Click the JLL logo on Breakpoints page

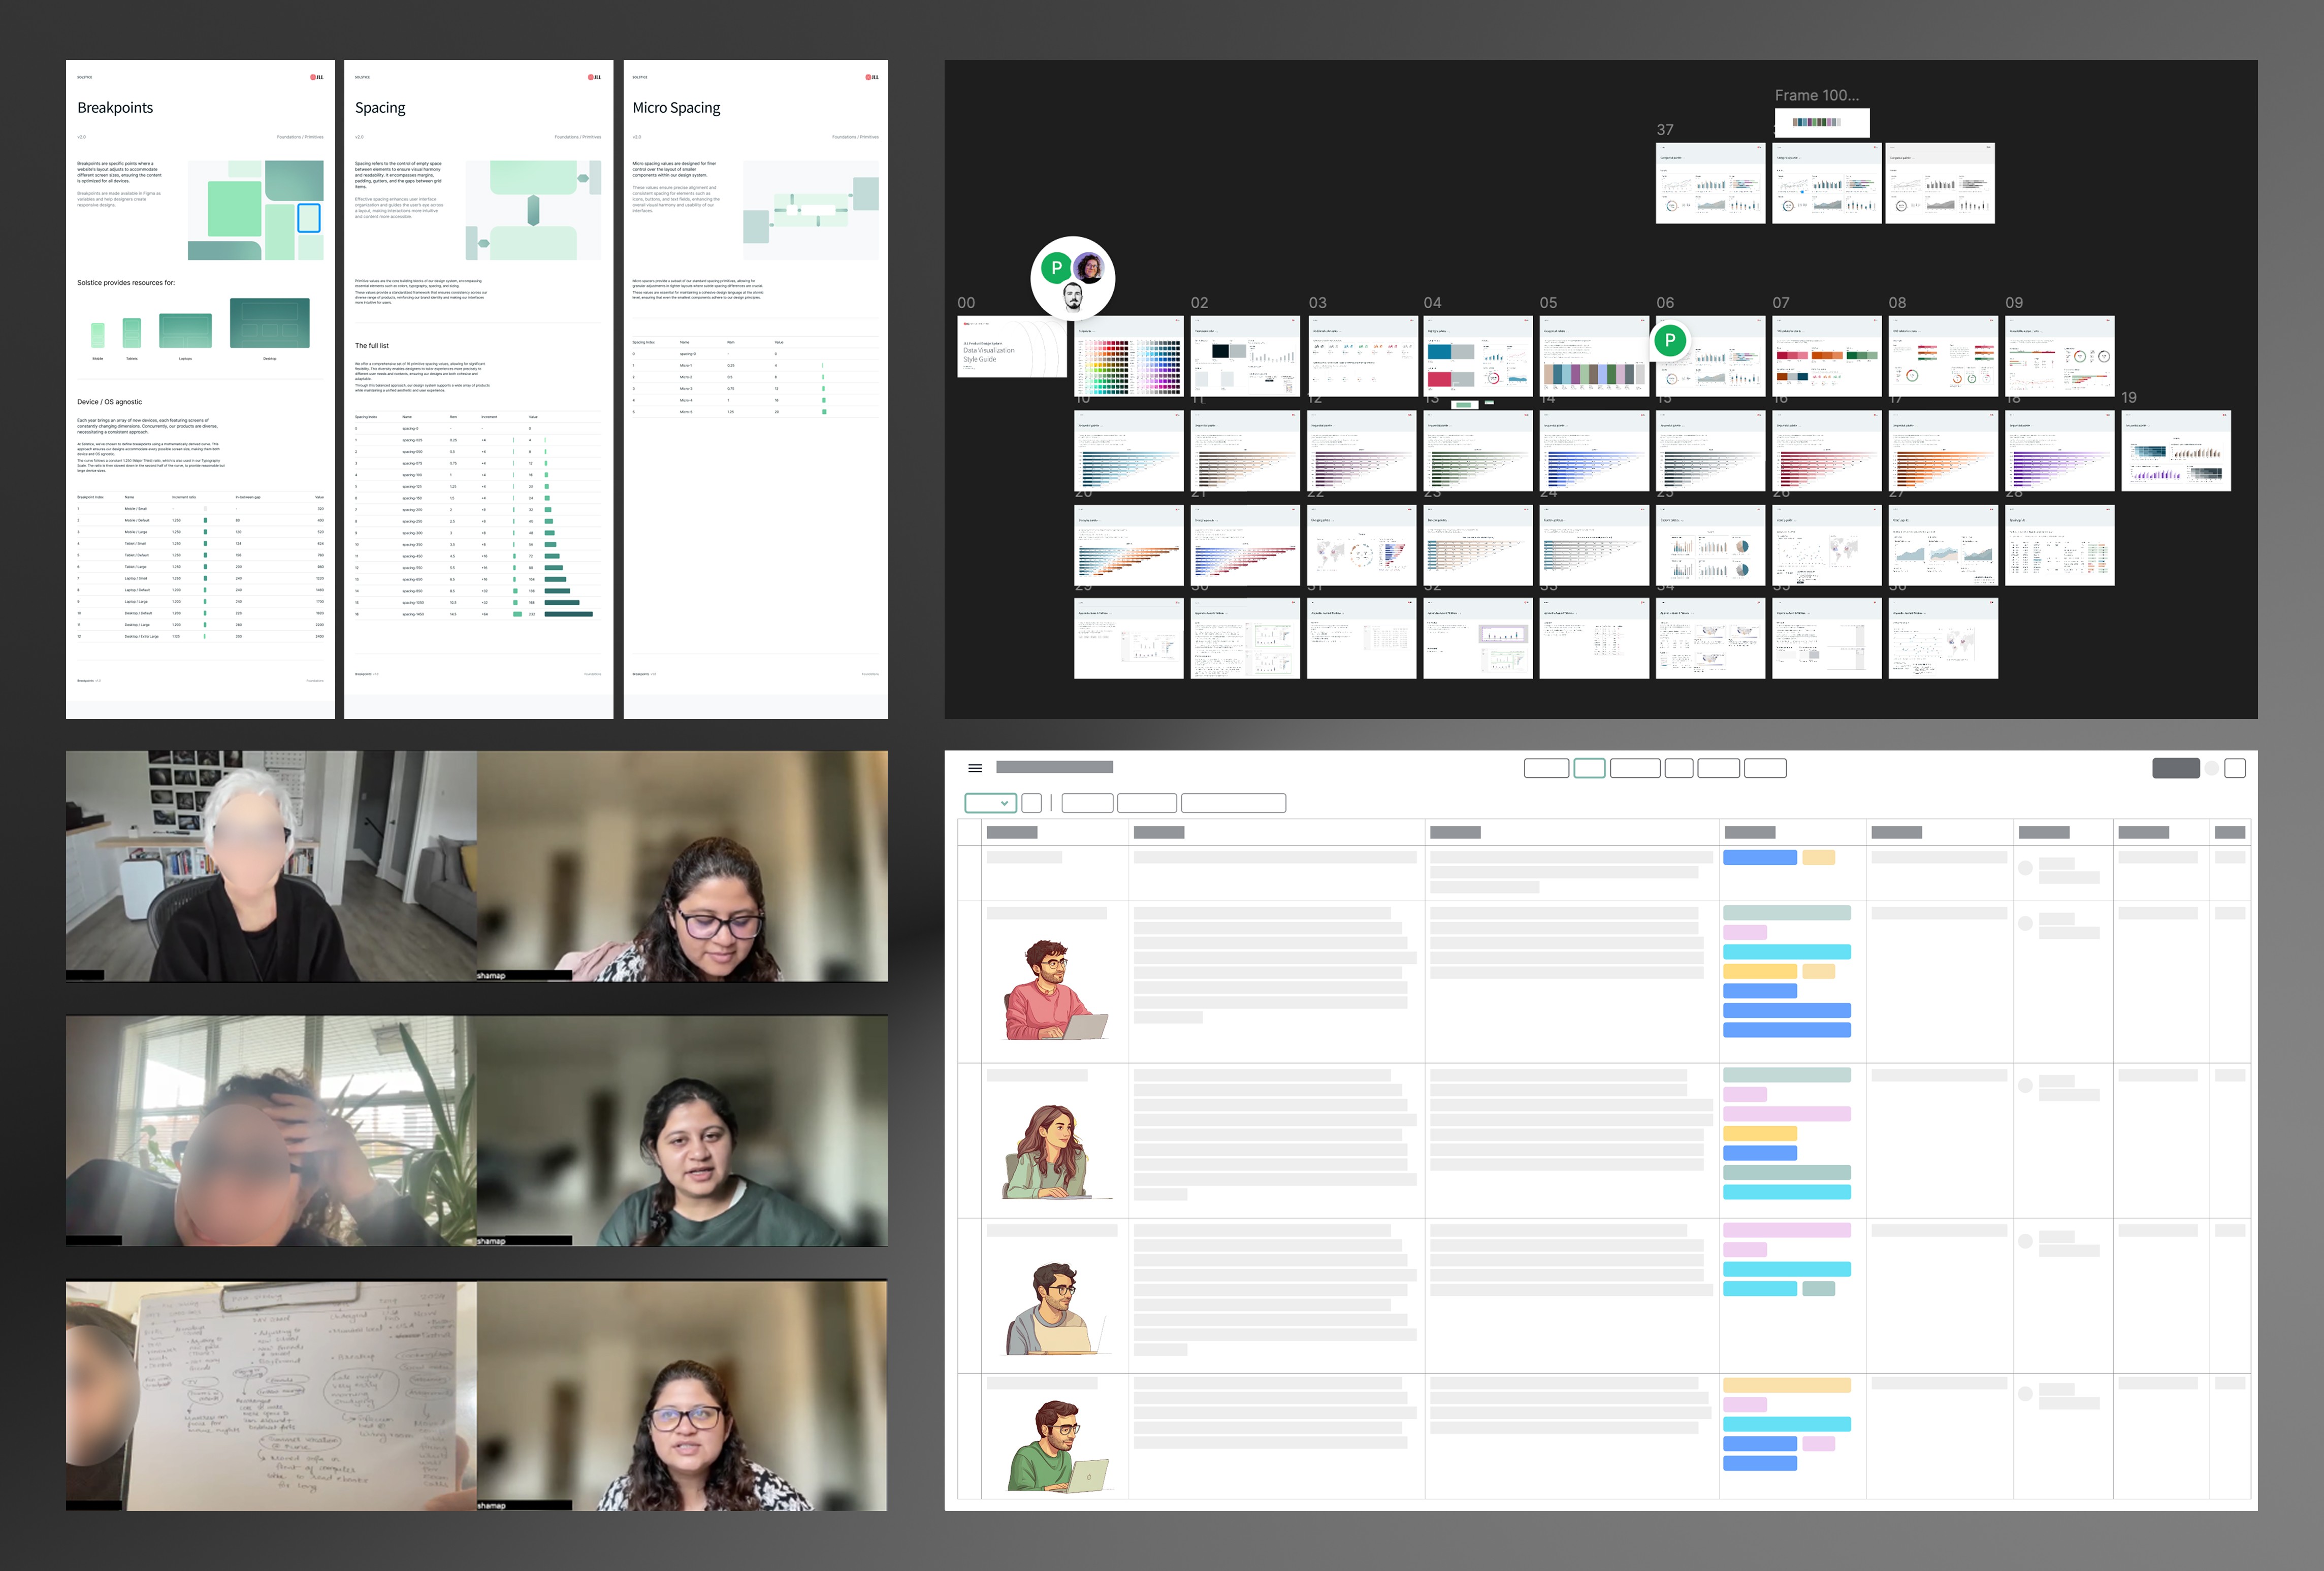pos(316,77)
